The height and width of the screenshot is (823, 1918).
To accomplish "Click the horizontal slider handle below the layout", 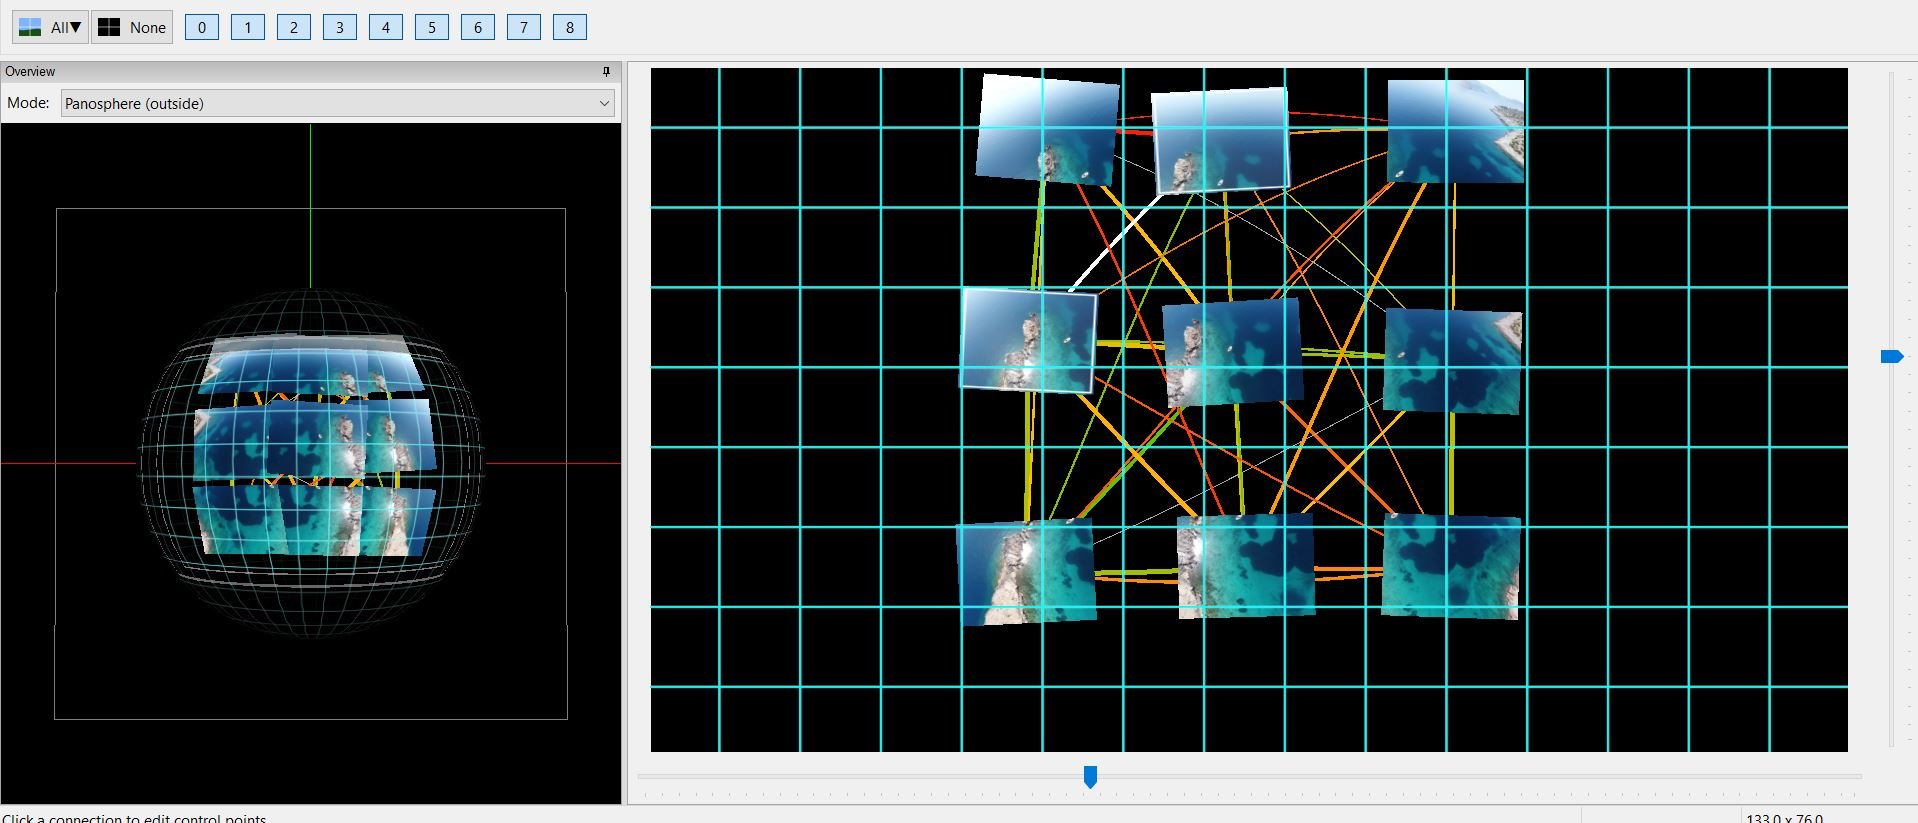I will (x=1090, y=776).
